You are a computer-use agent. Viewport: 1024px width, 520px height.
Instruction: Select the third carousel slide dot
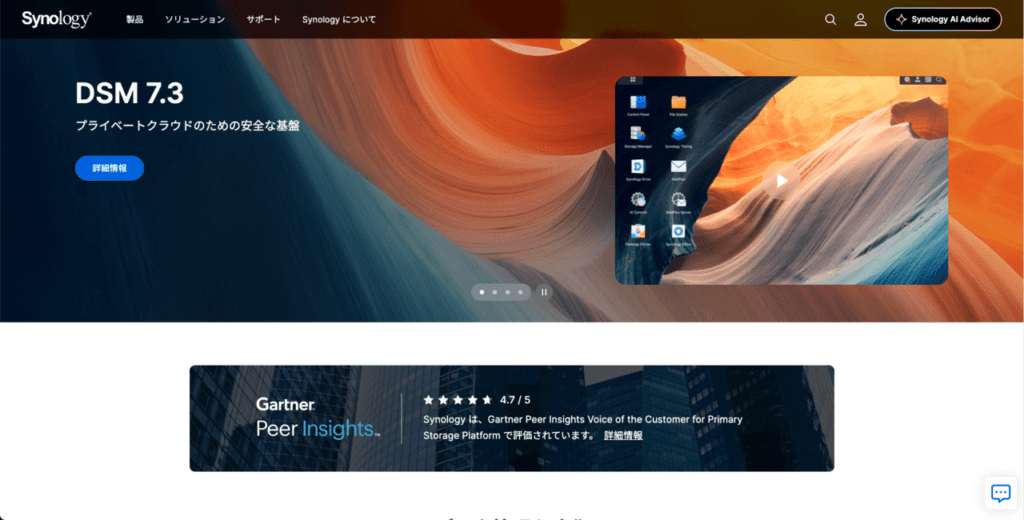508,292
